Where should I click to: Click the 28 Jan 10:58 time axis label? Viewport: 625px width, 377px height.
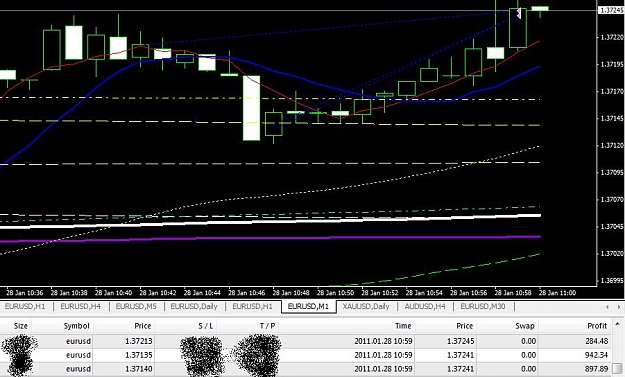click(513, 293)
